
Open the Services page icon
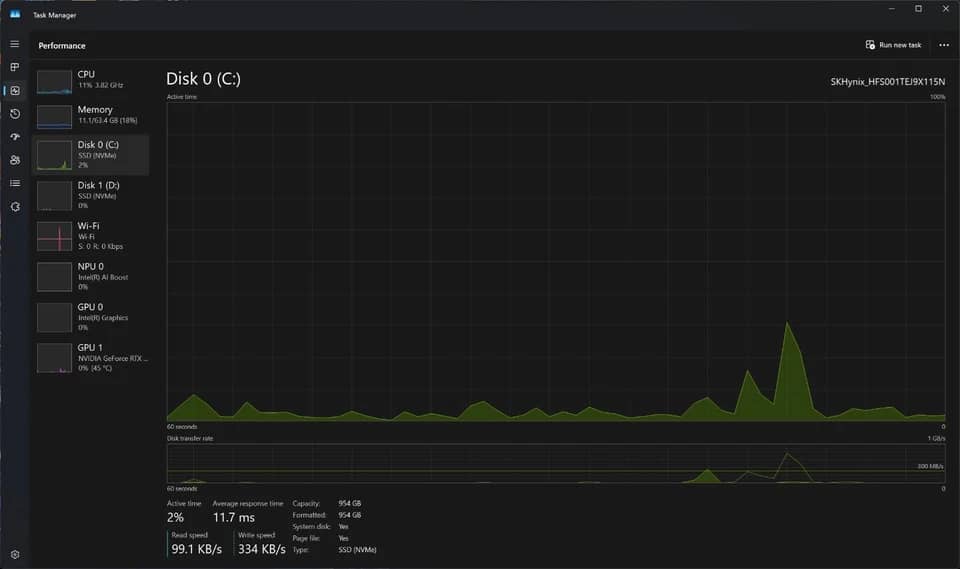click(15, 206)
